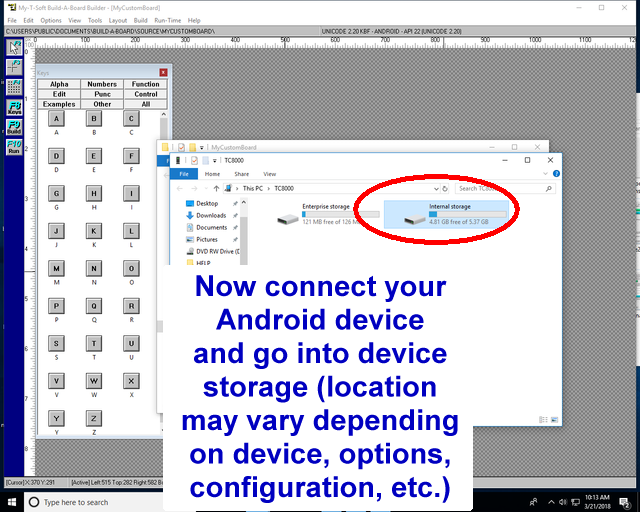640x512 pixels.
Task: Click the F9 Build toolbar button
Action: [x=15, y=127]
